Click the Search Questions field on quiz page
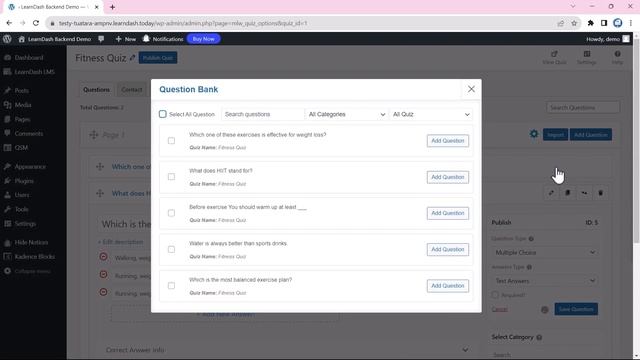This screenshot has width=640, height=360. tap(582, 108)
